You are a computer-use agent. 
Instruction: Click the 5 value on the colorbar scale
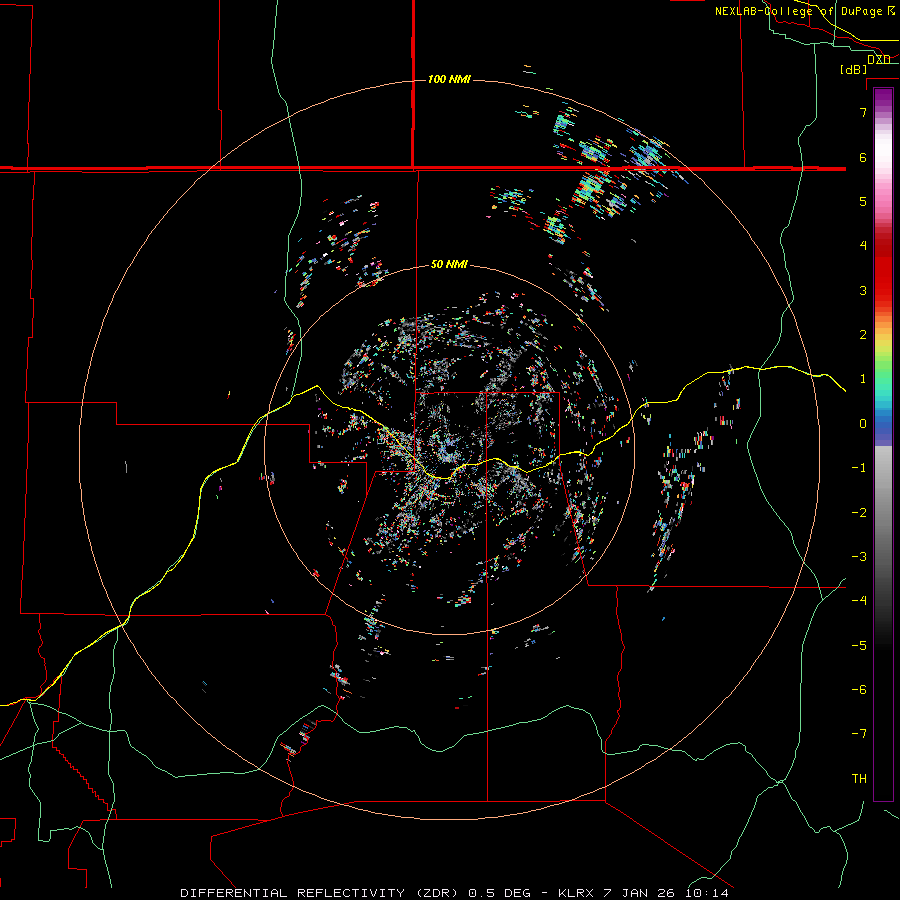(863, 201)
